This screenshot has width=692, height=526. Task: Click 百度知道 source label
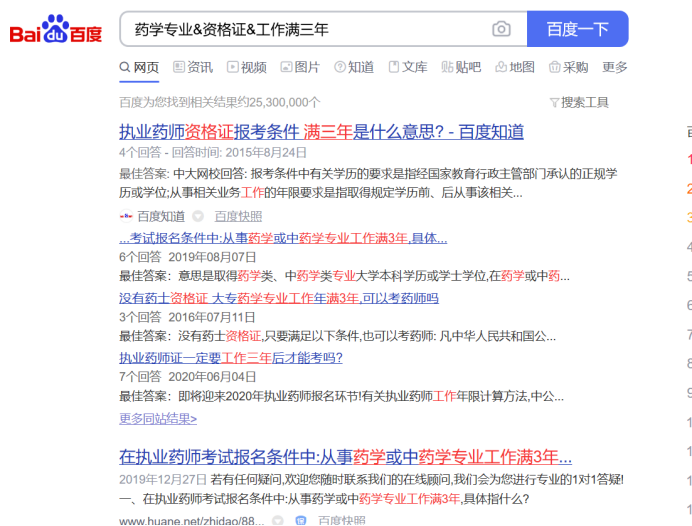pyautogui.click(x=161, y=216)
